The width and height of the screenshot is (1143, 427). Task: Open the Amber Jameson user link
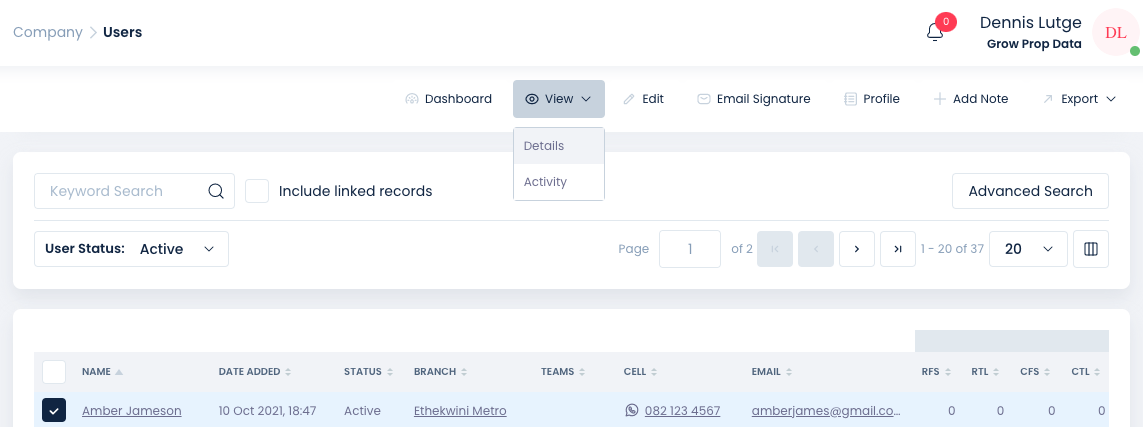[132, 410]
